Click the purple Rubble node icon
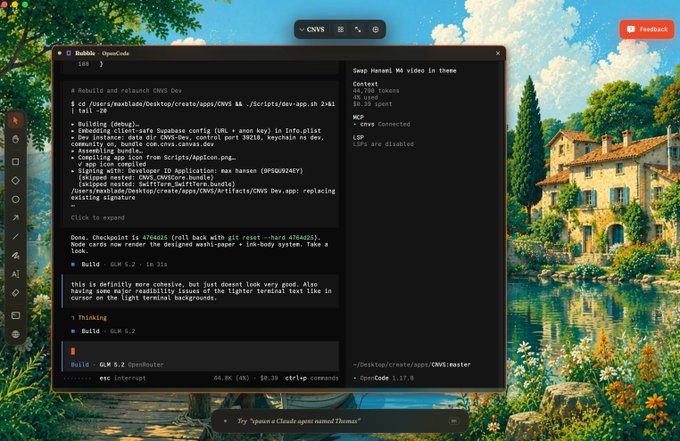This screenshot has width=680, height=441. [69, 53]
